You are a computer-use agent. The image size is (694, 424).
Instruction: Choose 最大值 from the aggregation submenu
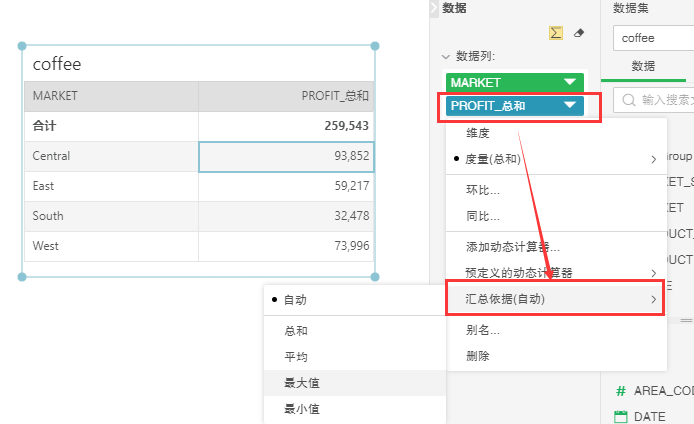302,383
